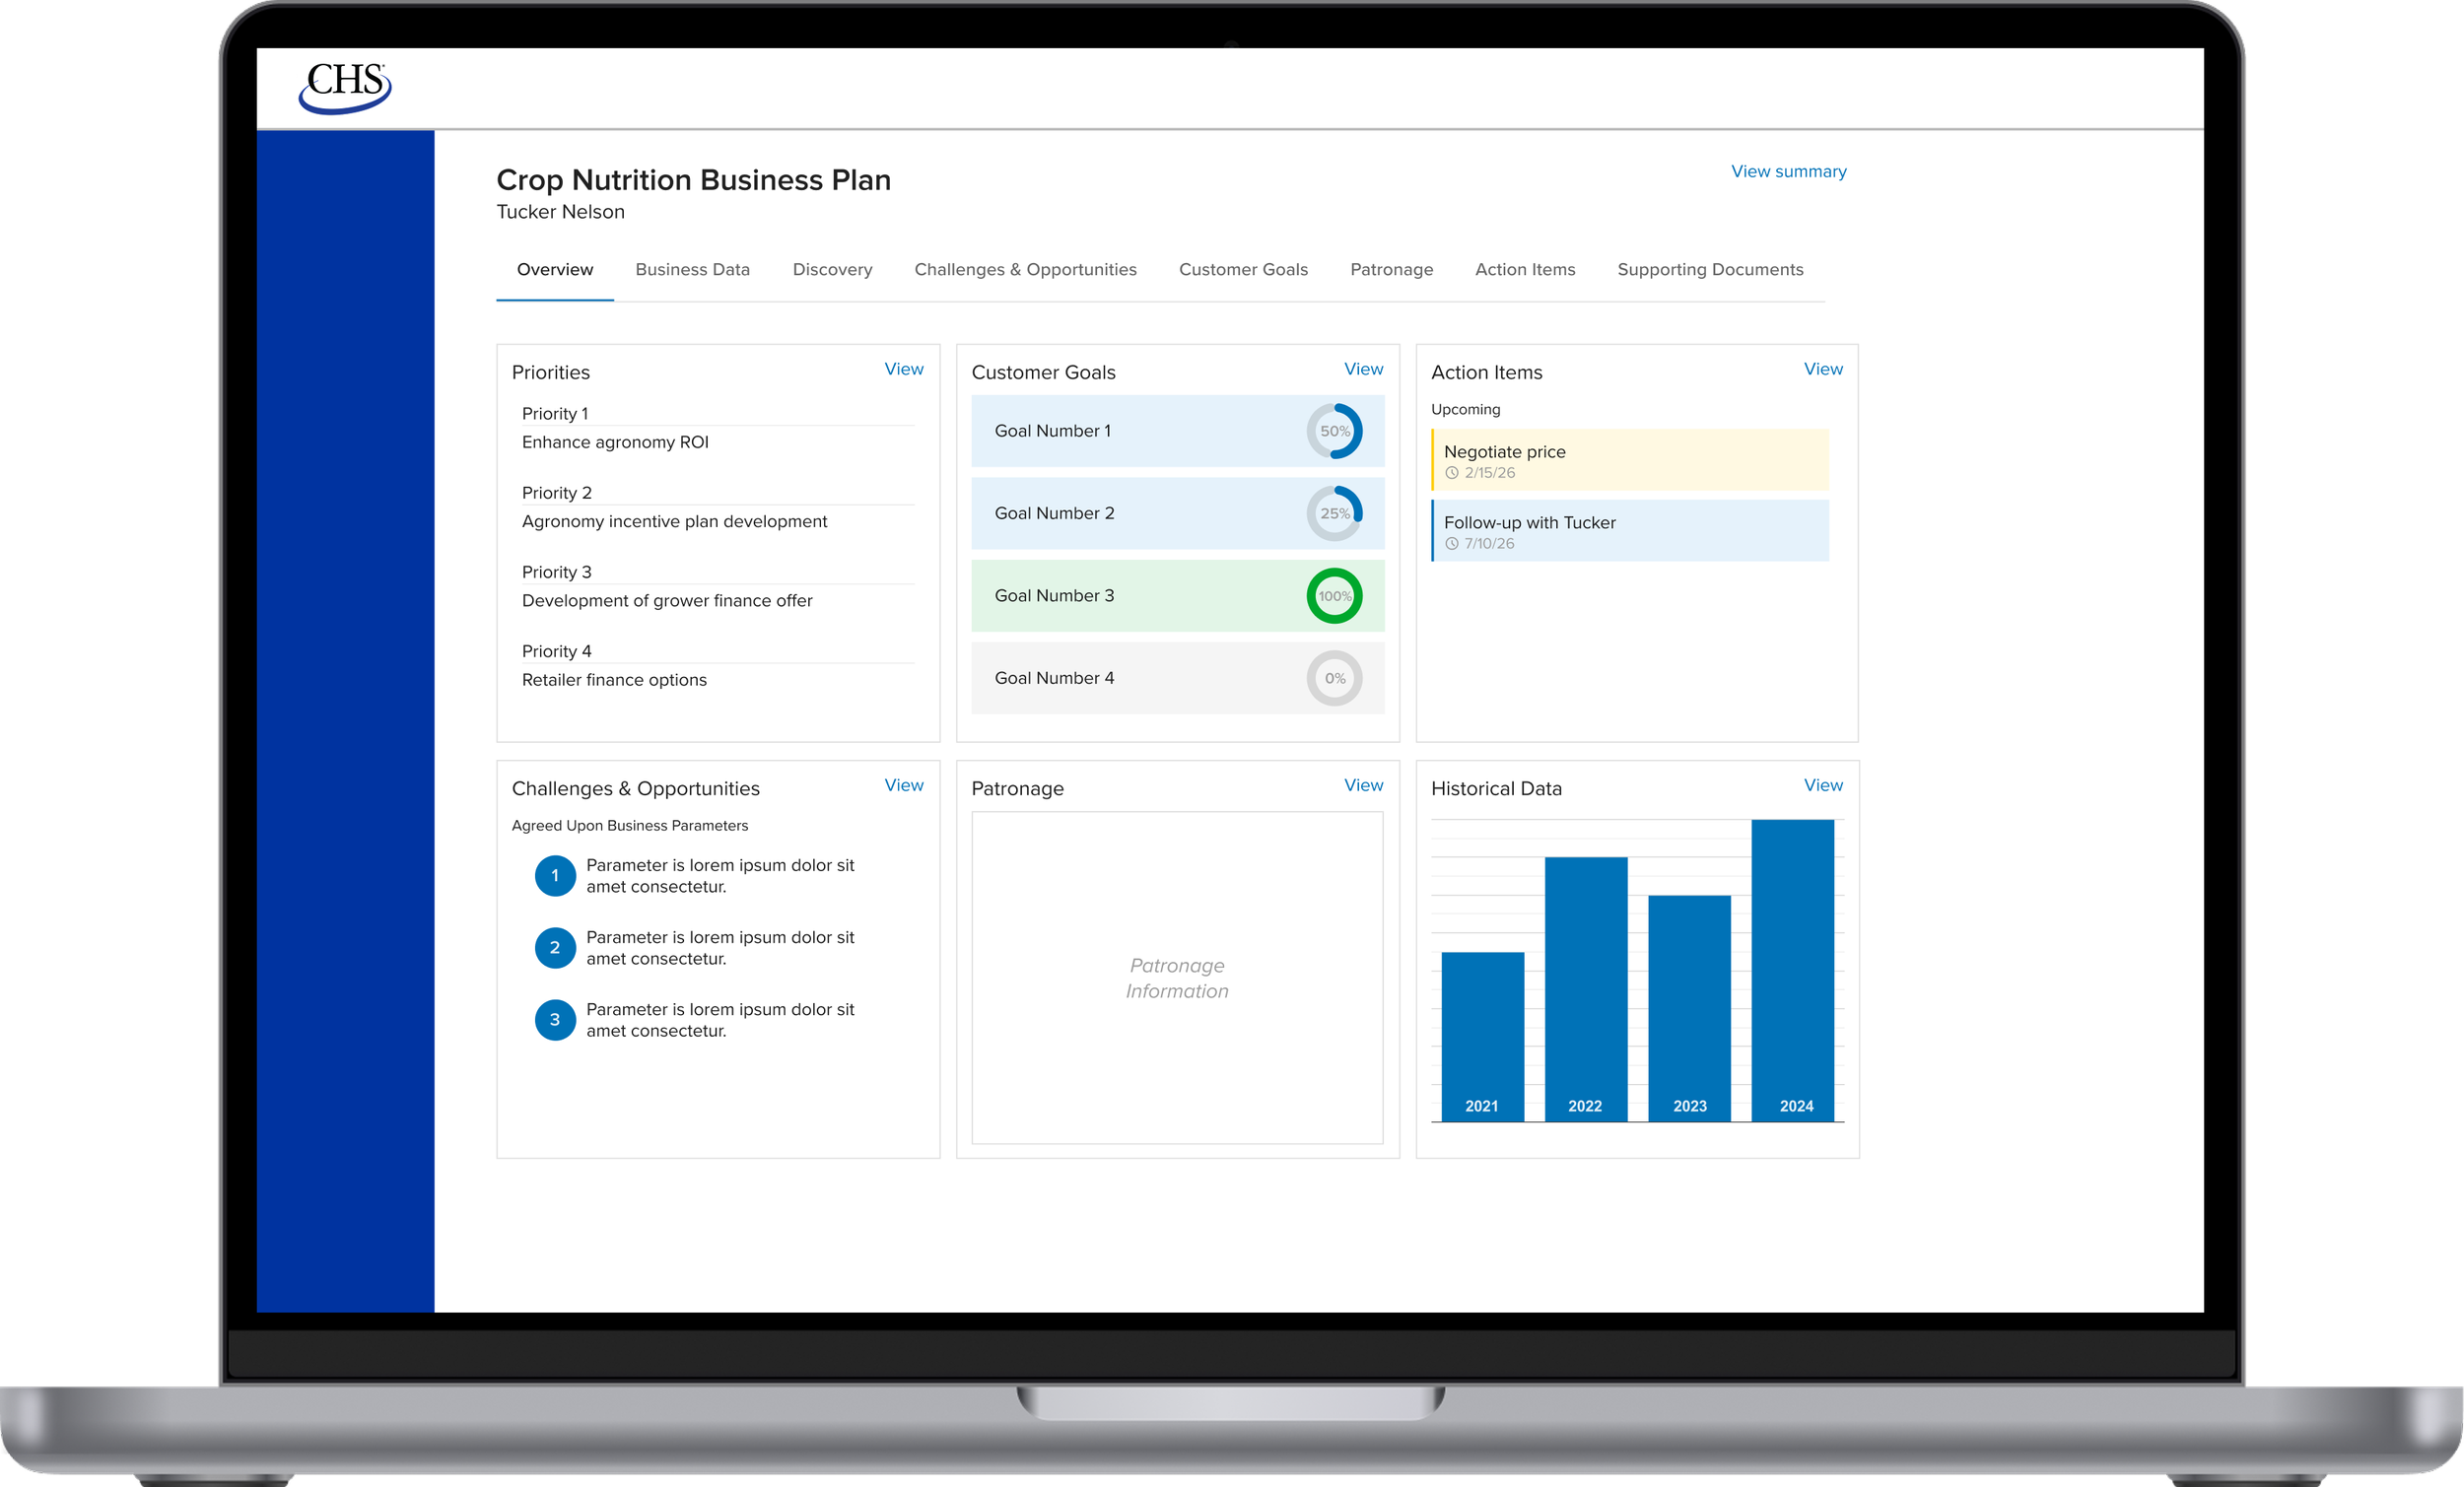Click the 2024 bar in Historical Data chart
Viewport: 2464px width, 1487px height.
pos(1792,970)
